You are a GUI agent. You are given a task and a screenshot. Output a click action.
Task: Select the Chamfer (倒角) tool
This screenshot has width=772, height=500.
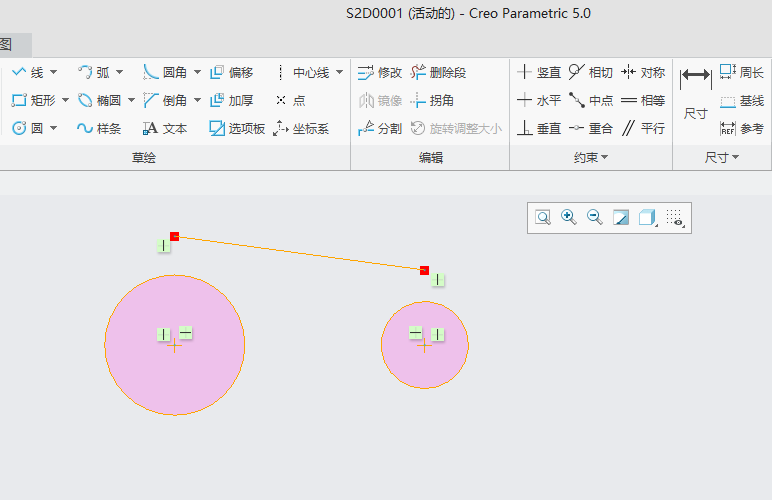[x=165, y=100]
